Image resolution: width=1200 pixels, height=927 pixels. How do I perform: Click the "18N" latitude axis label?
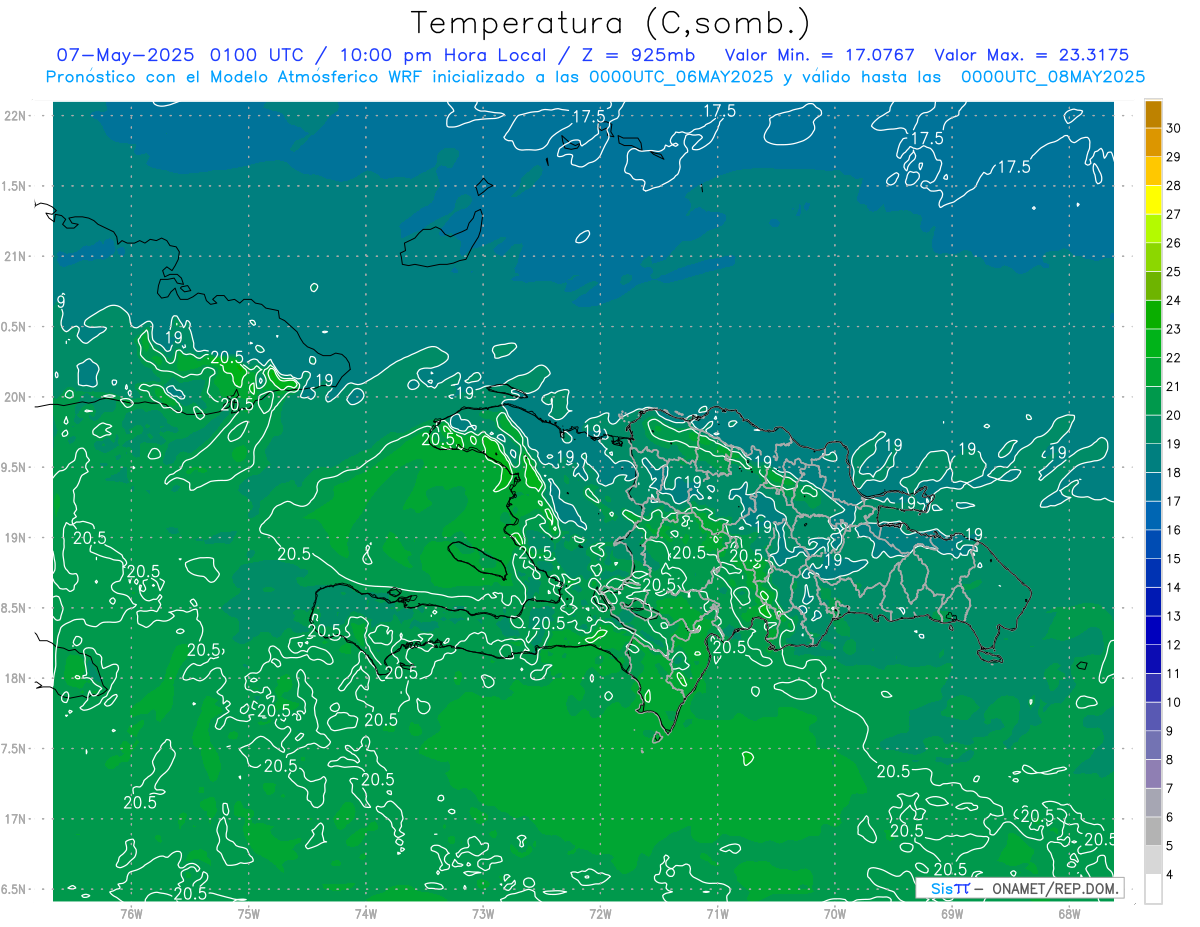click(x=16, y=678)
